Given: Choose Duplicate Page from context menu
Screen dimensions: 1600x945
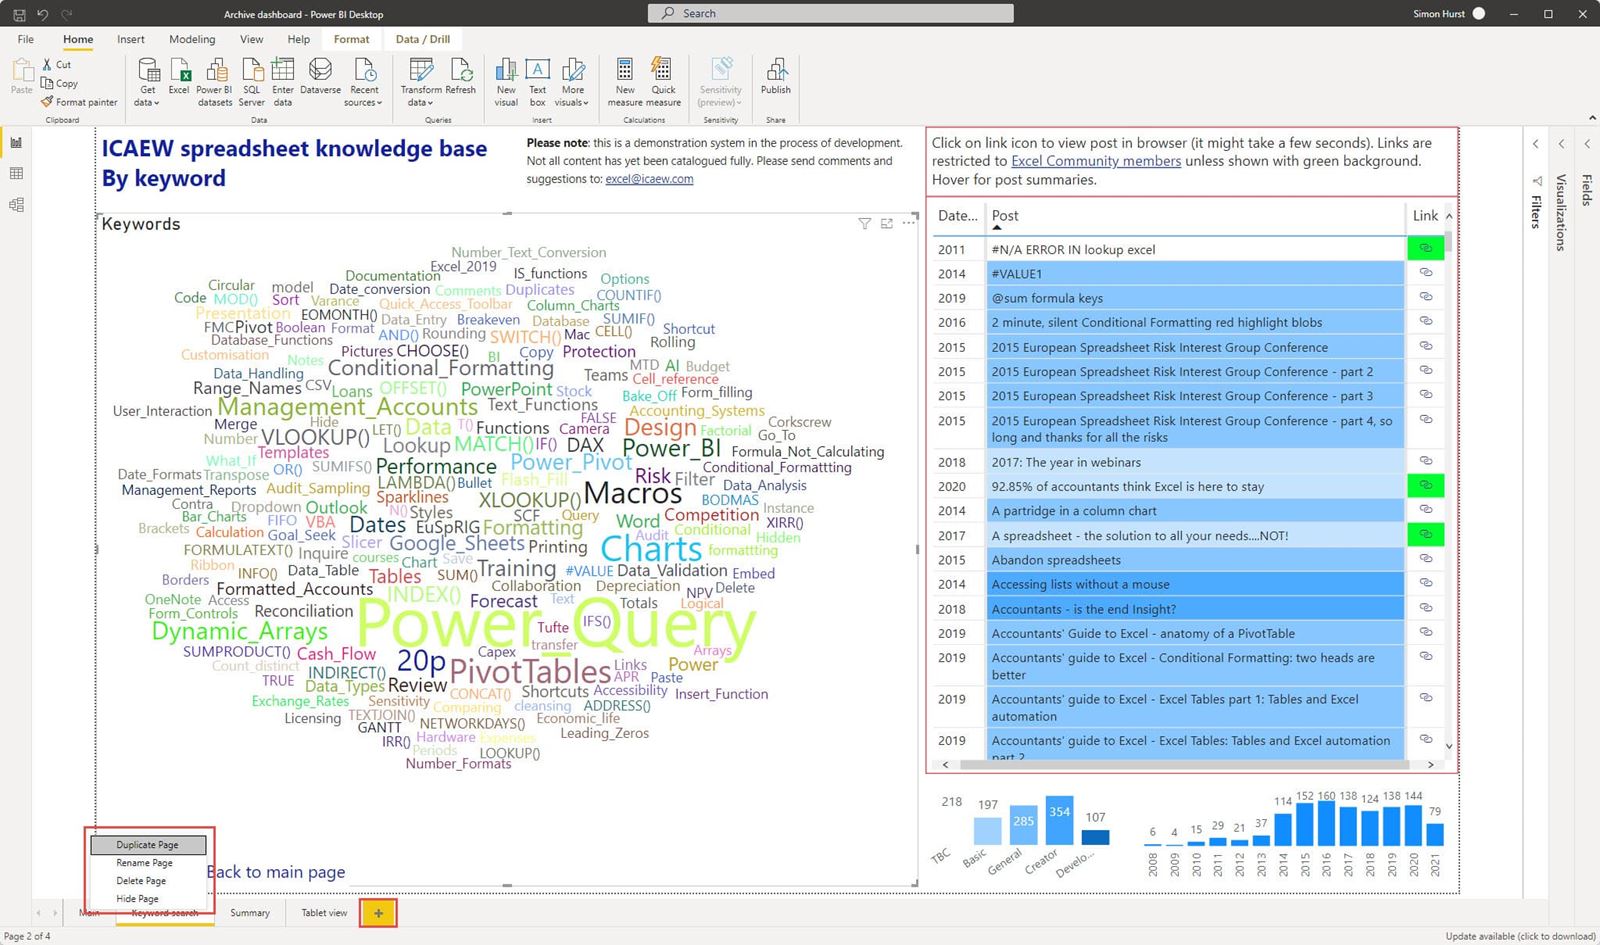Looking at the screenshot, I should pos(148,845).
